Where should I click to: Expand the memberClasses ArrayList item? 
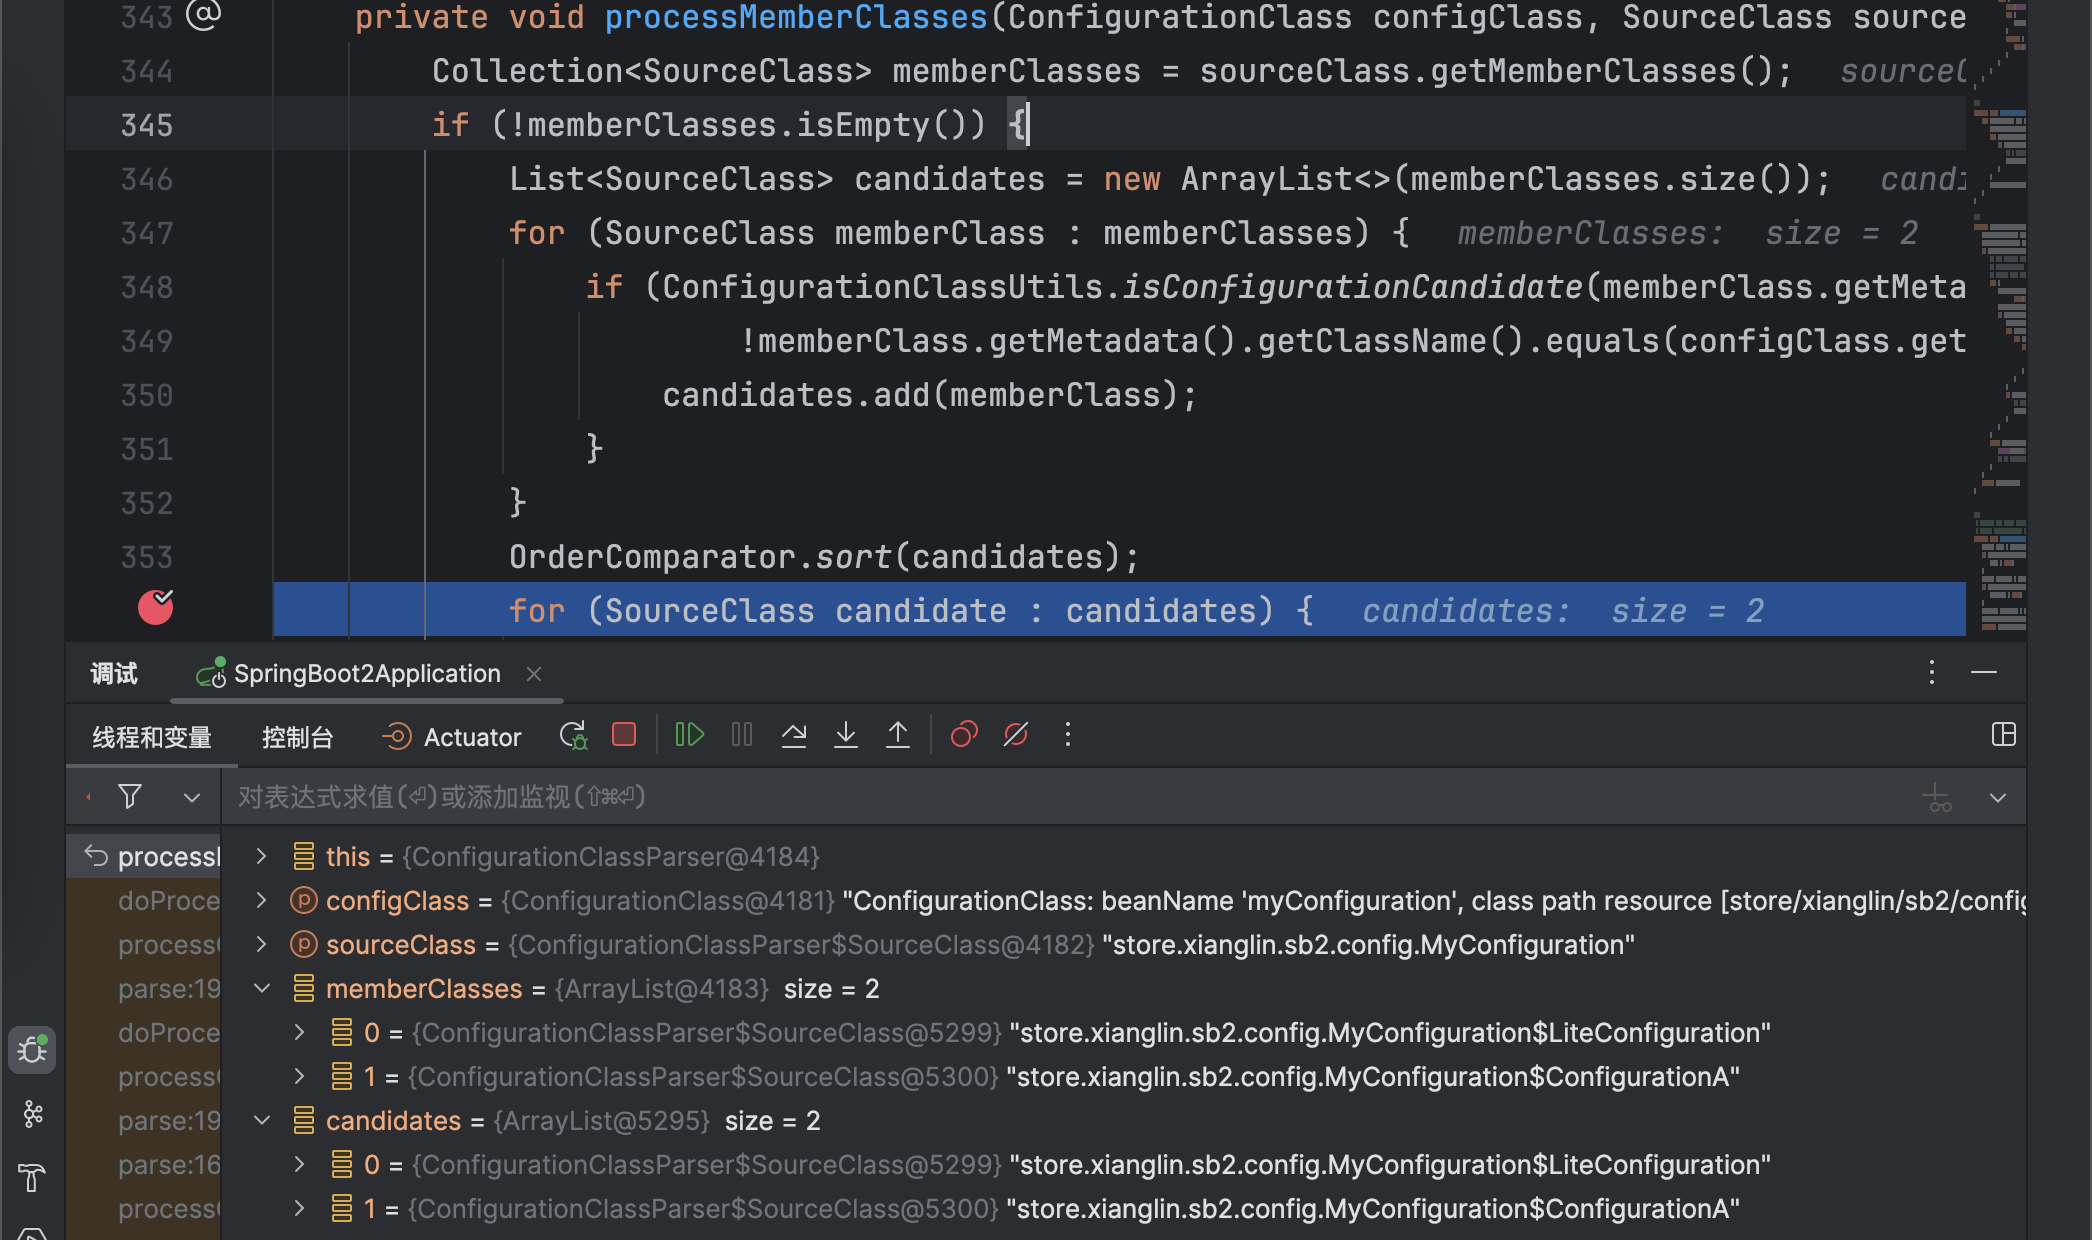(261, 989)
